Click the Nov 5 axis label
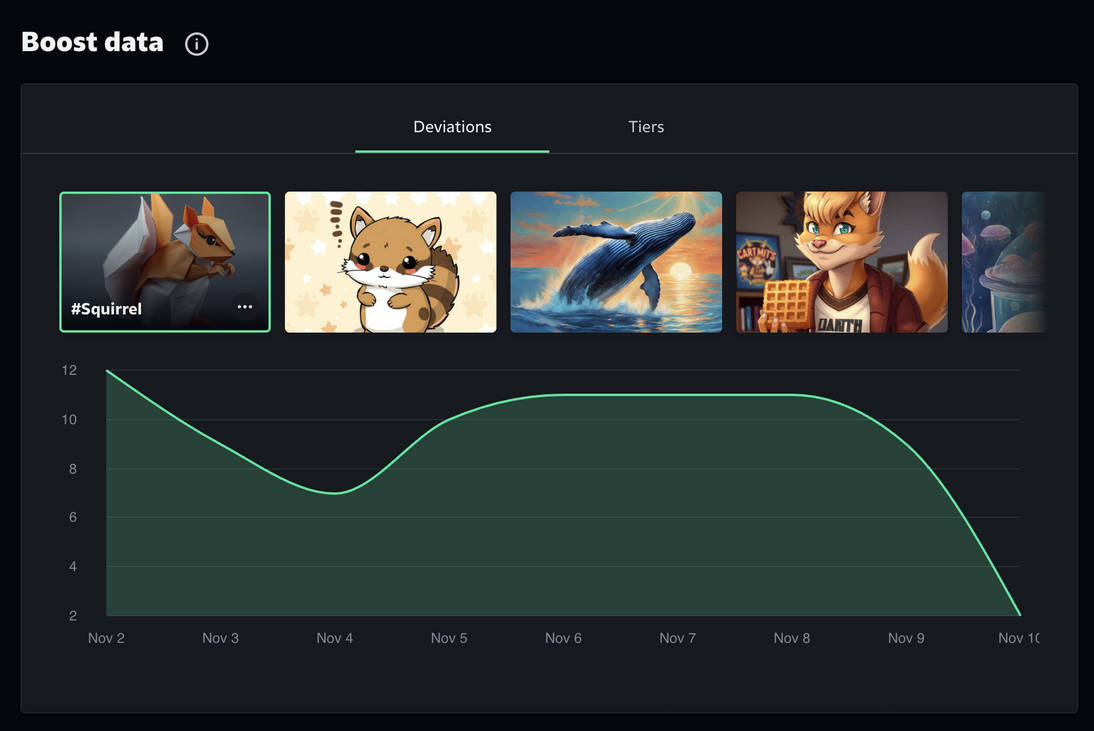Image resolution: width=1094 pixels, height=731 pixels. (x=449, y=638)
